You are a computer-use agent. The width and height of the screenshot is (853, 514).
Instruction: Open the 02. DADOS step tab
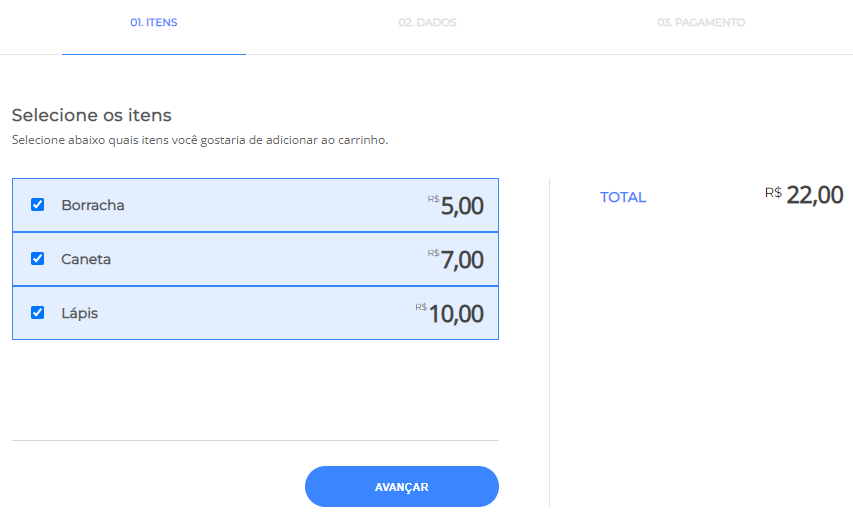tap(427, 22)
